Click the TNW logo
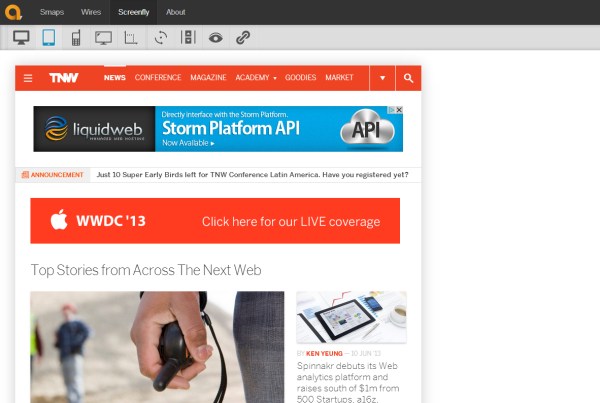The height and width of the screenshot is (403, 600). (64, 78)
